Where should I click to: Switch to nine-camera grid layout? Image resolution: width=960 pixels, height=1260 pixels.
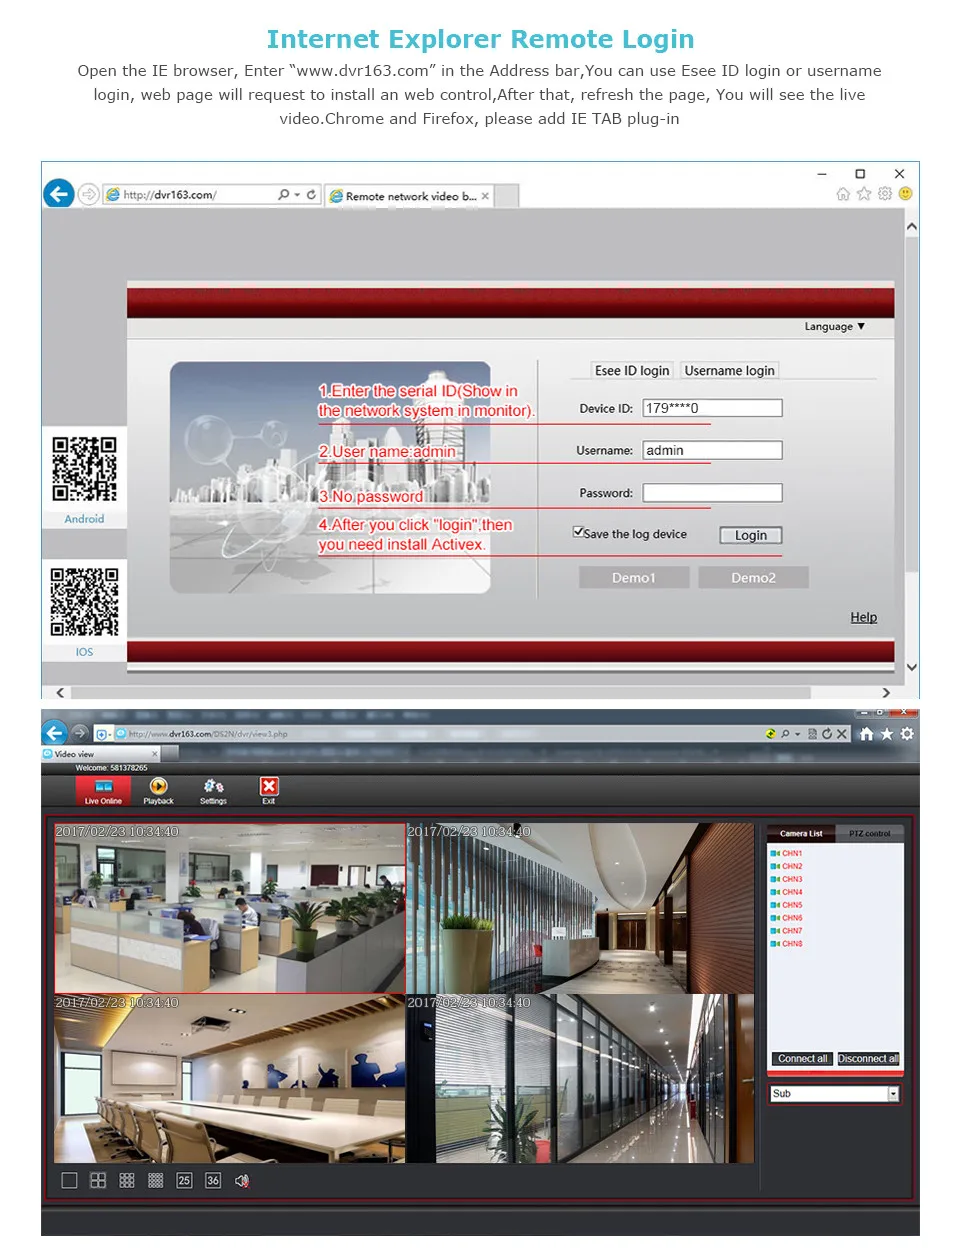(x=127, y=1180)
